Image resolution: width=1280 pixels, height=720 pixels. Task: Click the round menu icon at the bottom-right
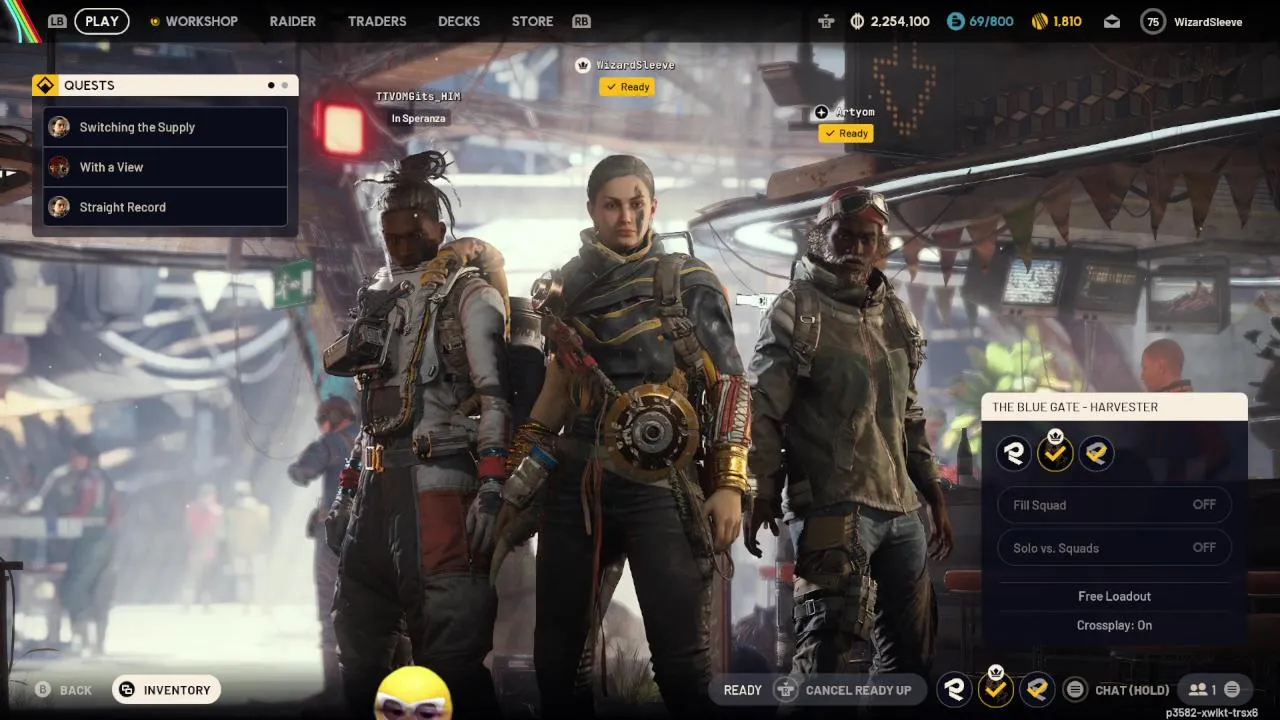tap(1232, 689)
